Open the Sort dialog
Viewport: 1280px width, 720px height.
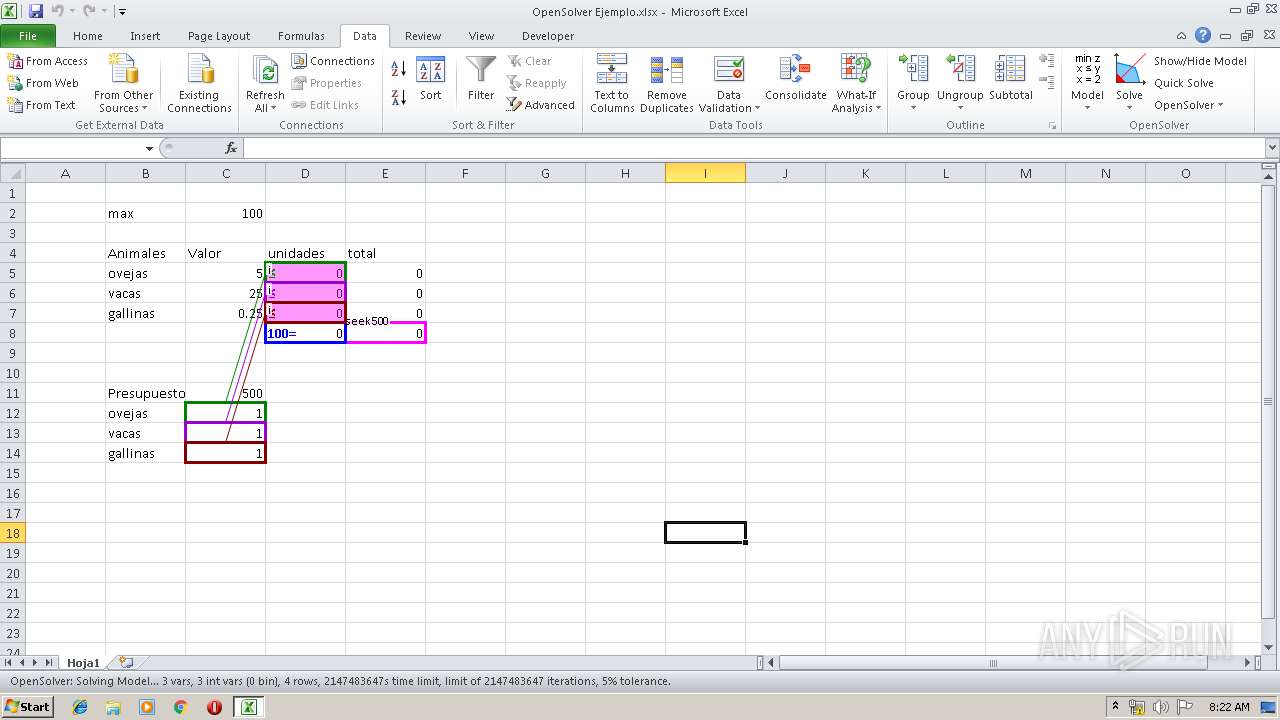(430, 80)
